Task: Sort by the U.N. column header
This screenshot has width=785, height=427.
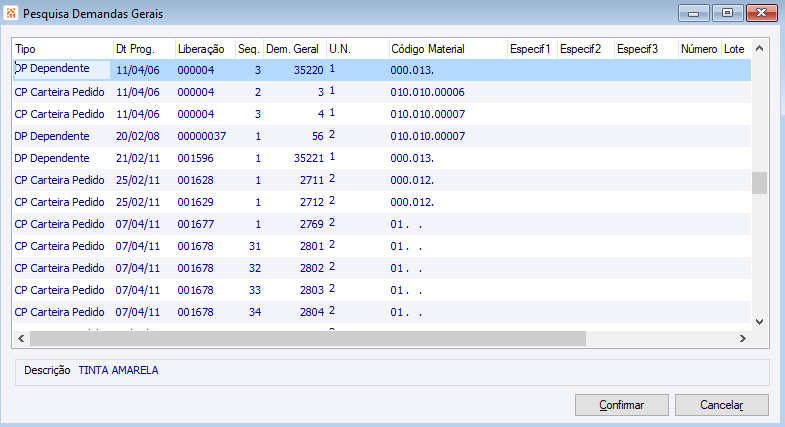Action: coord(357,49)
